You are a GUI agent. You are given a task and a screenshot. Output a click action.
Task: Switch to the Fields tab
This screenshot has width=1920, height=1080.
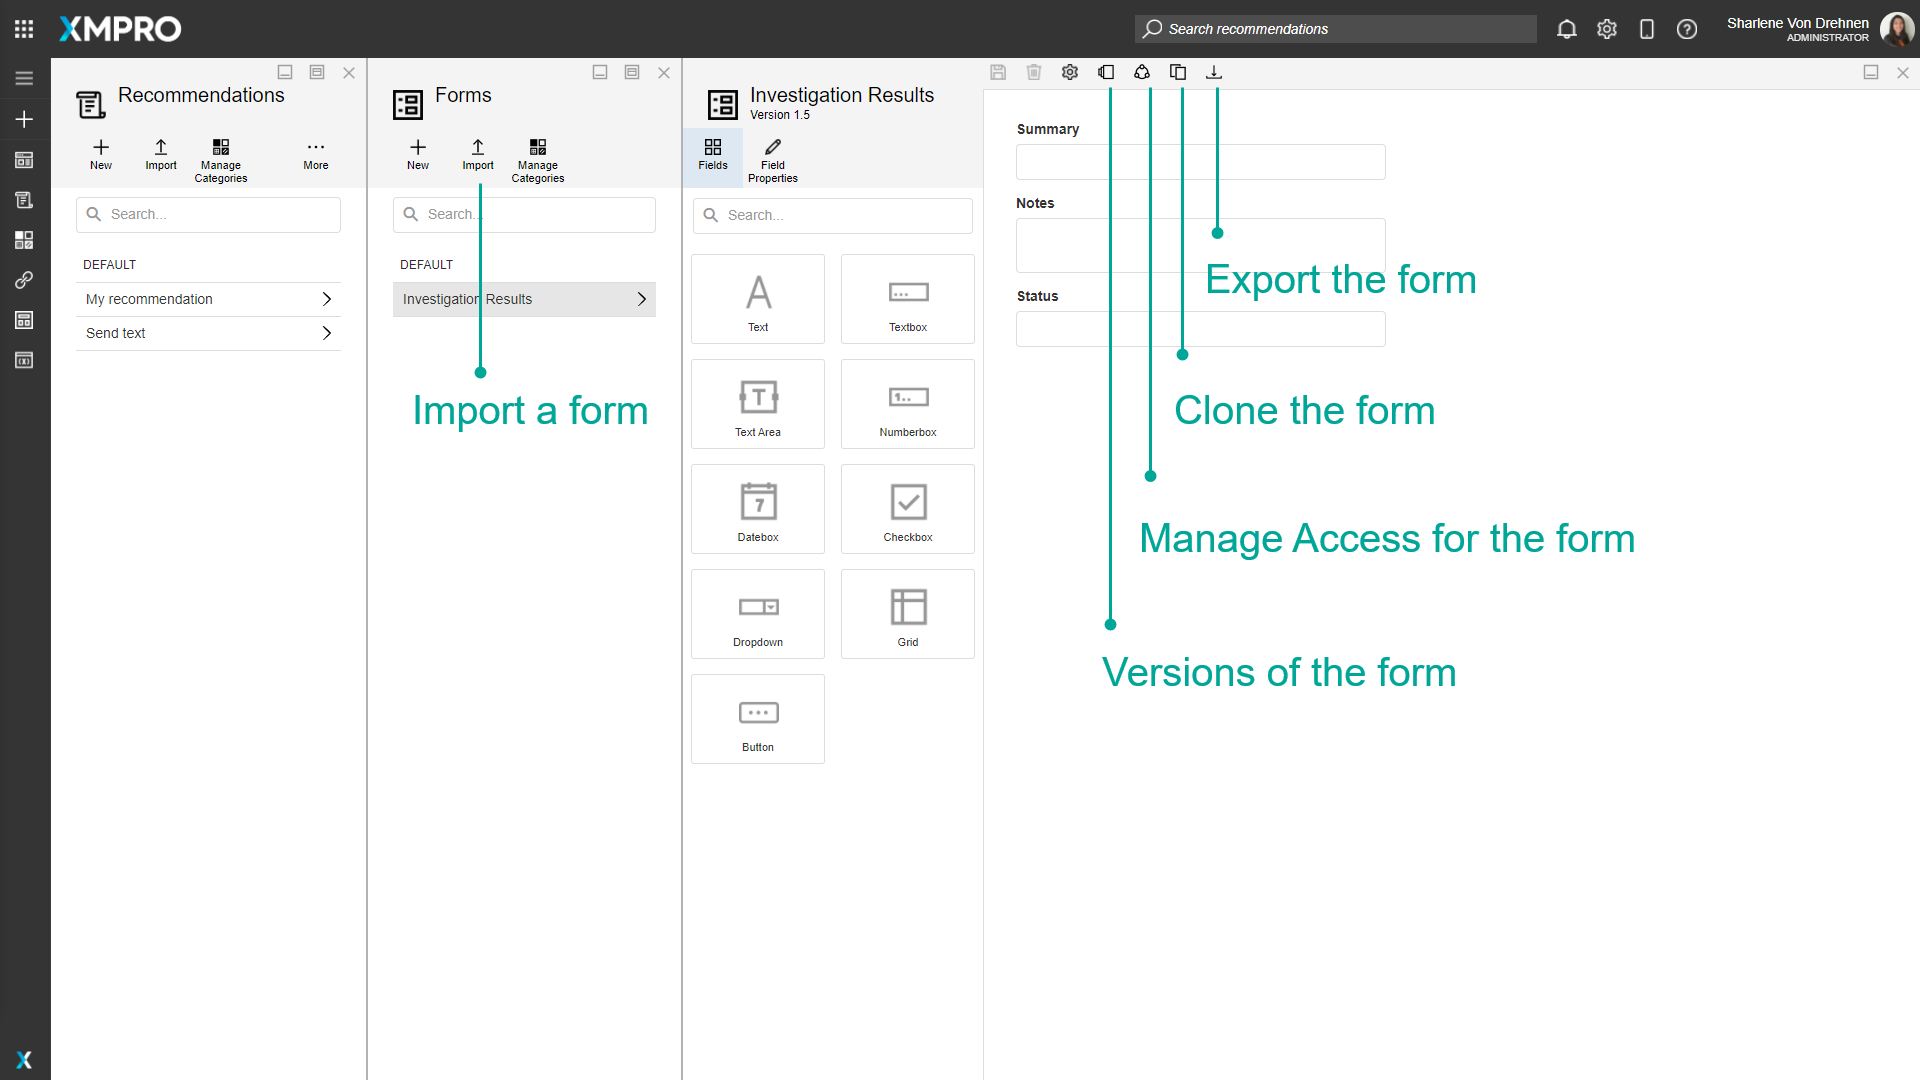coord(712,157)
